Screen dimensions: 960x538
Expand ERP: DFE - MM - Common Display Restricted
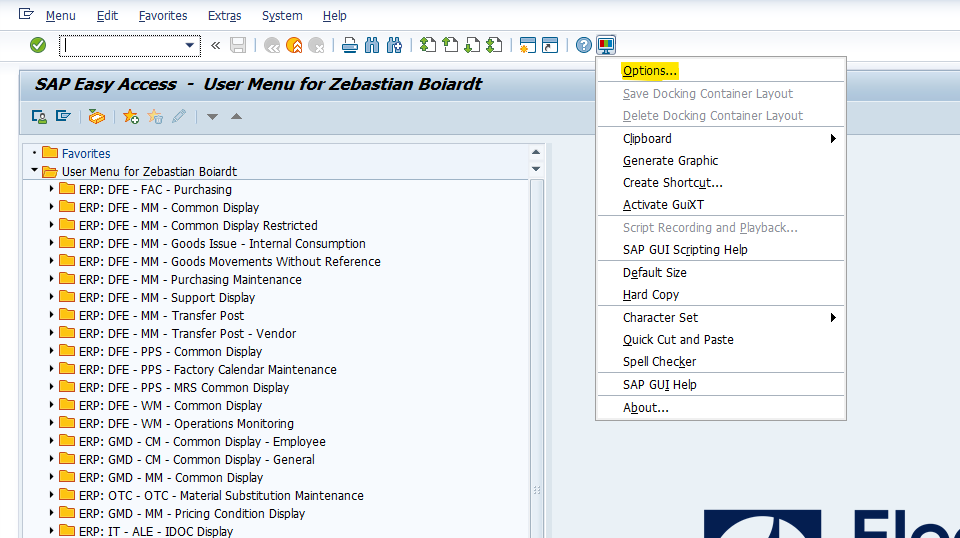(x=51, y=225)
